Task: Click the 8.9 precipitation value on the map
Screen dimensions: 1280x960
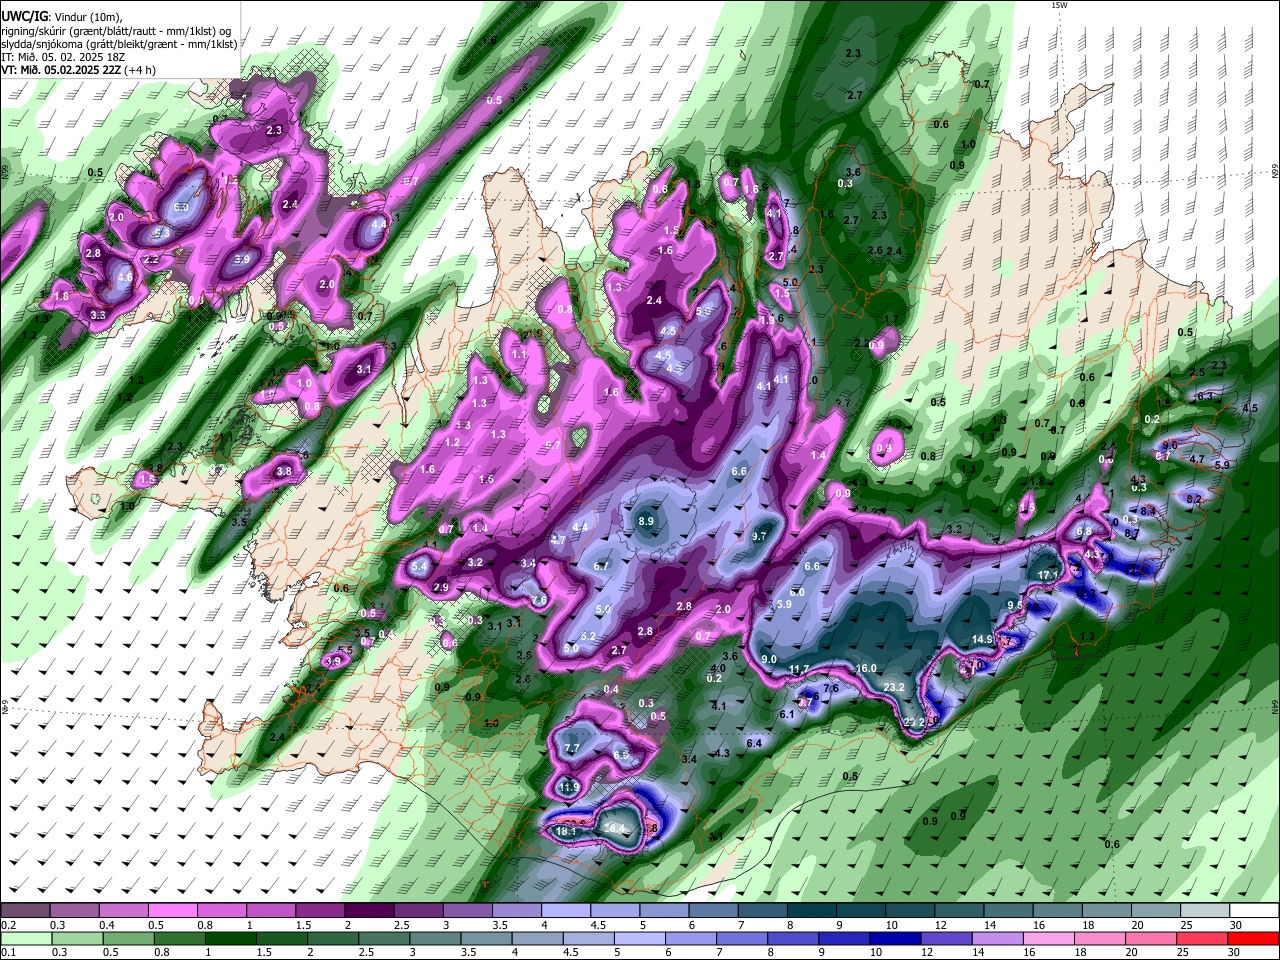Action: pyautogui.click(x=646, y=522)
